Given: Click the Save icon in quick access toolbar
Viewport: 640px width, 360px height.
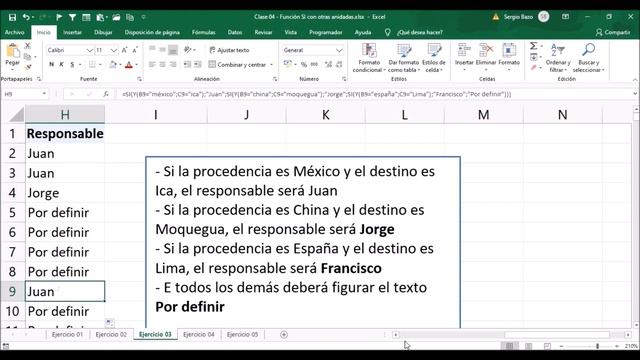Looking at the screenshot, I should pos(12,17).
